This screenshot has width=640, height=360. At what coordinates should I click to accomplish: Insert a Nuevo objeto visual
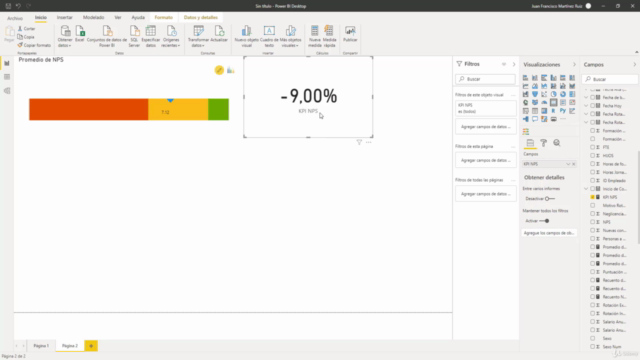click(x=247, y=36)
